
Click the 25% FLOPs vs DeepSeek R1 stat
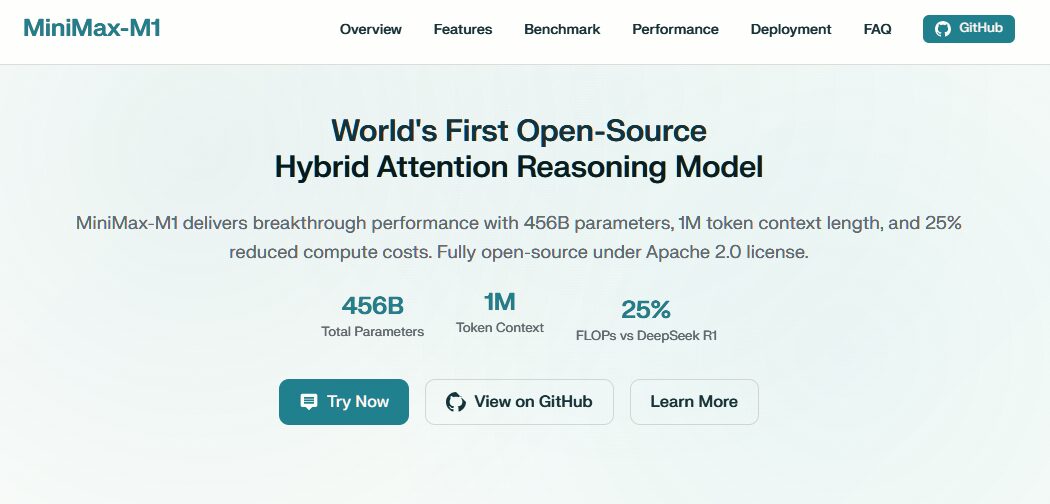pyautogui.click(x=646, y=320)
